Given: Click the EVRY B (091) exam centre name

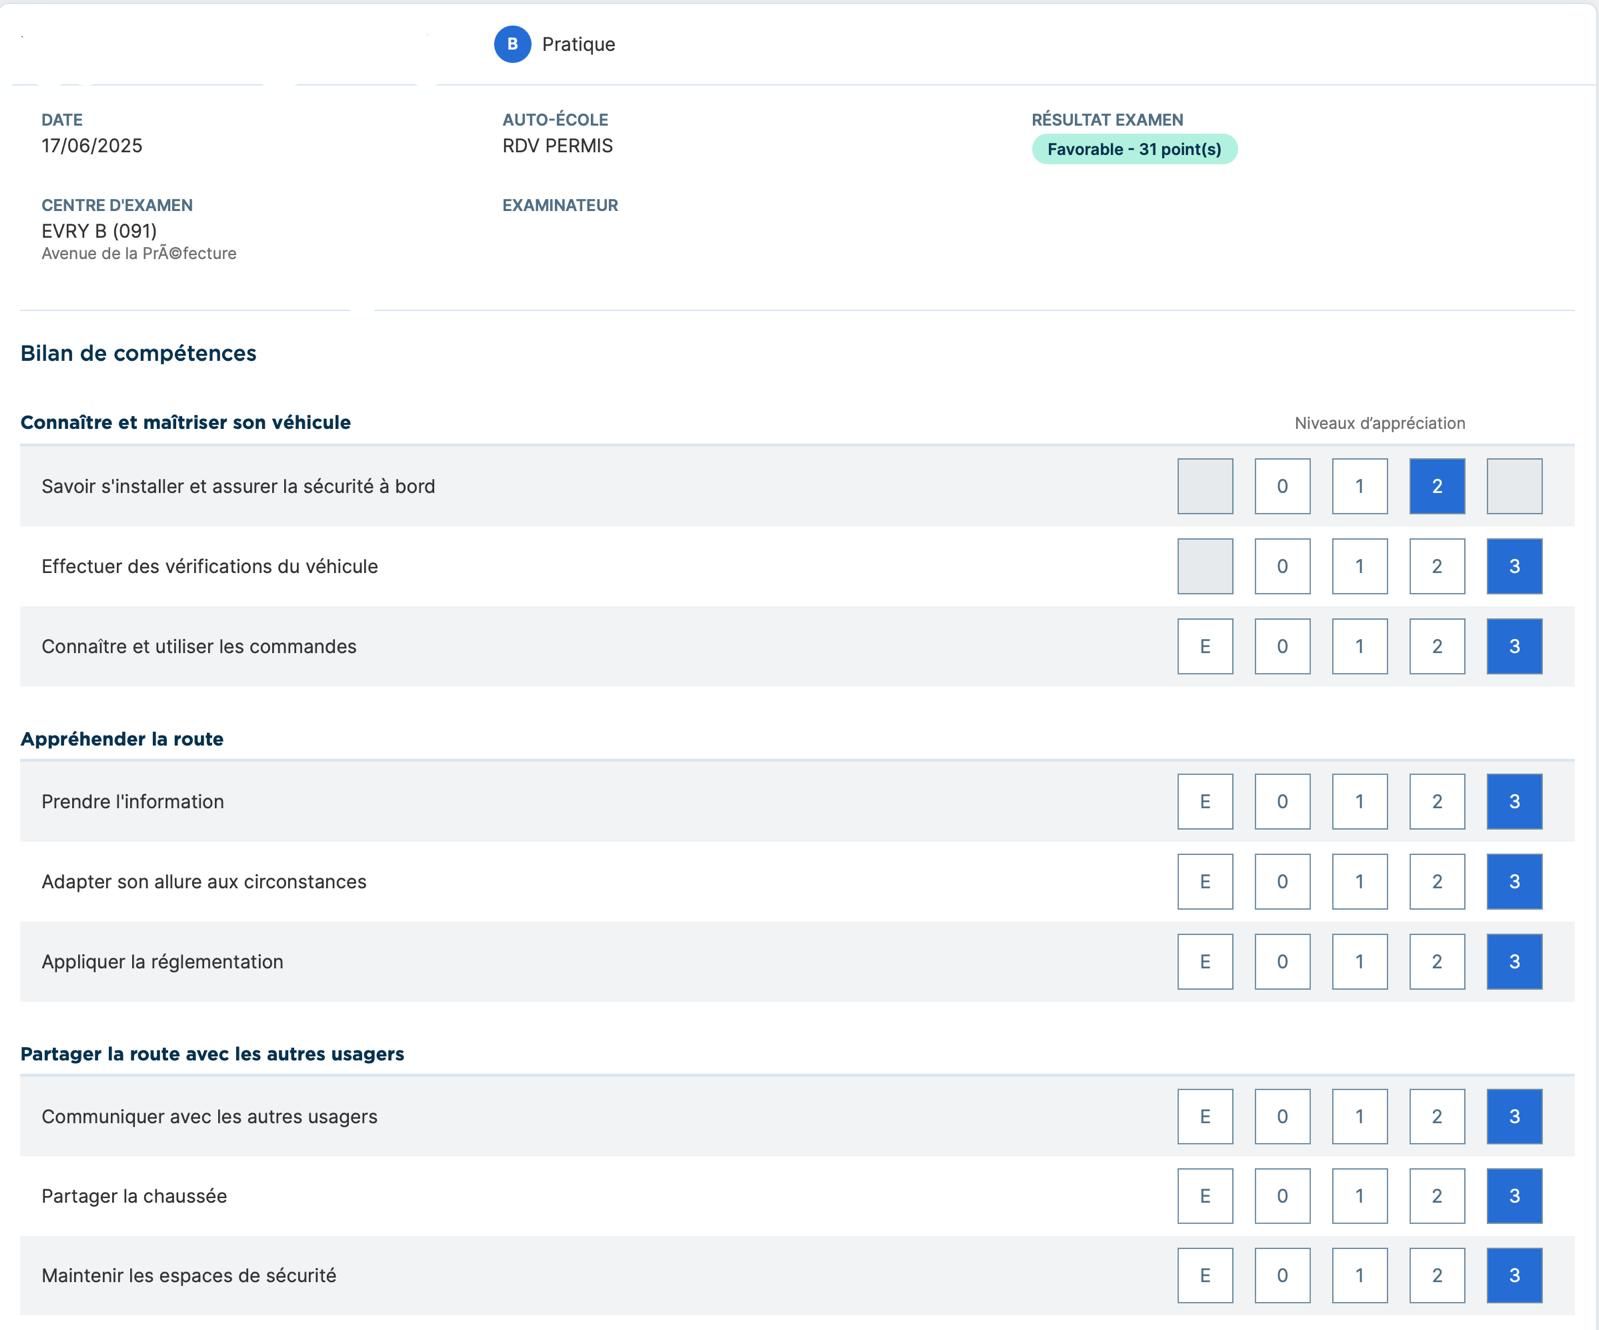Looking at the screenshot, I should pyautogui.click(x=99, y=231).
